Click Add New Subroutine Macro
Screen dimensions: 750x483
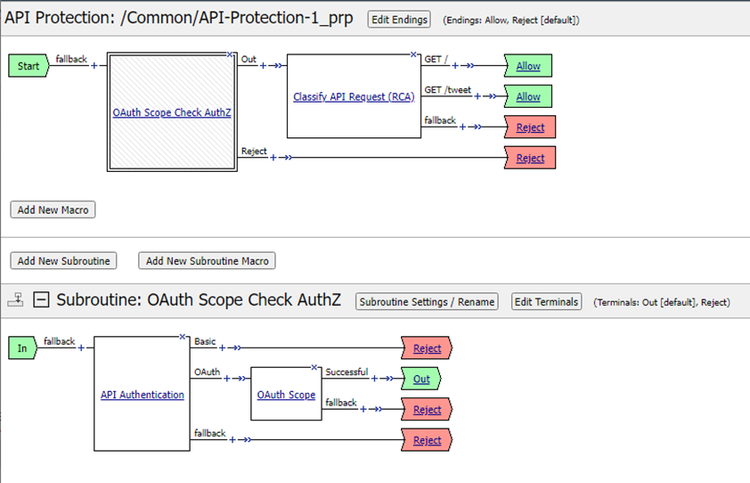pyautogui.click(x=206, y=260)
